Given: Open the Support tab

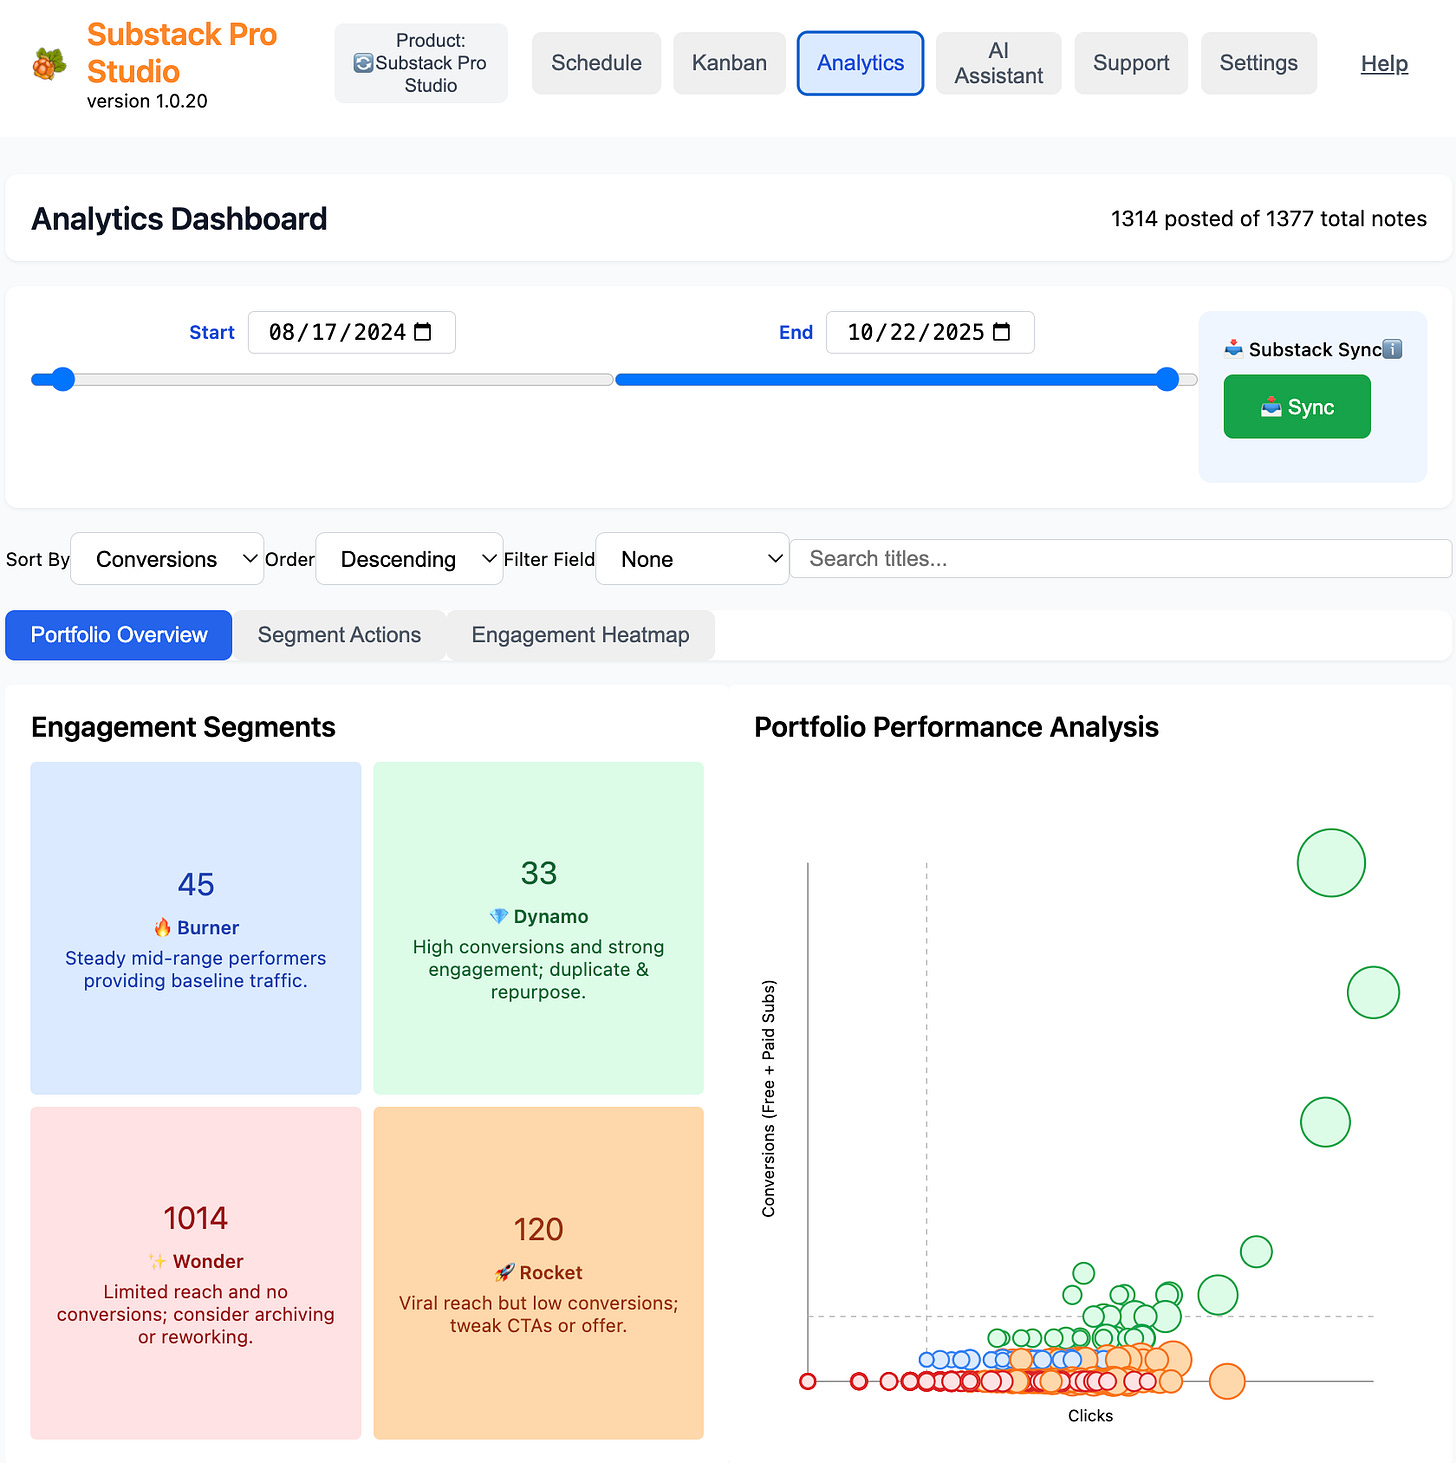Looking at the screenshot, I should 1131,63.
